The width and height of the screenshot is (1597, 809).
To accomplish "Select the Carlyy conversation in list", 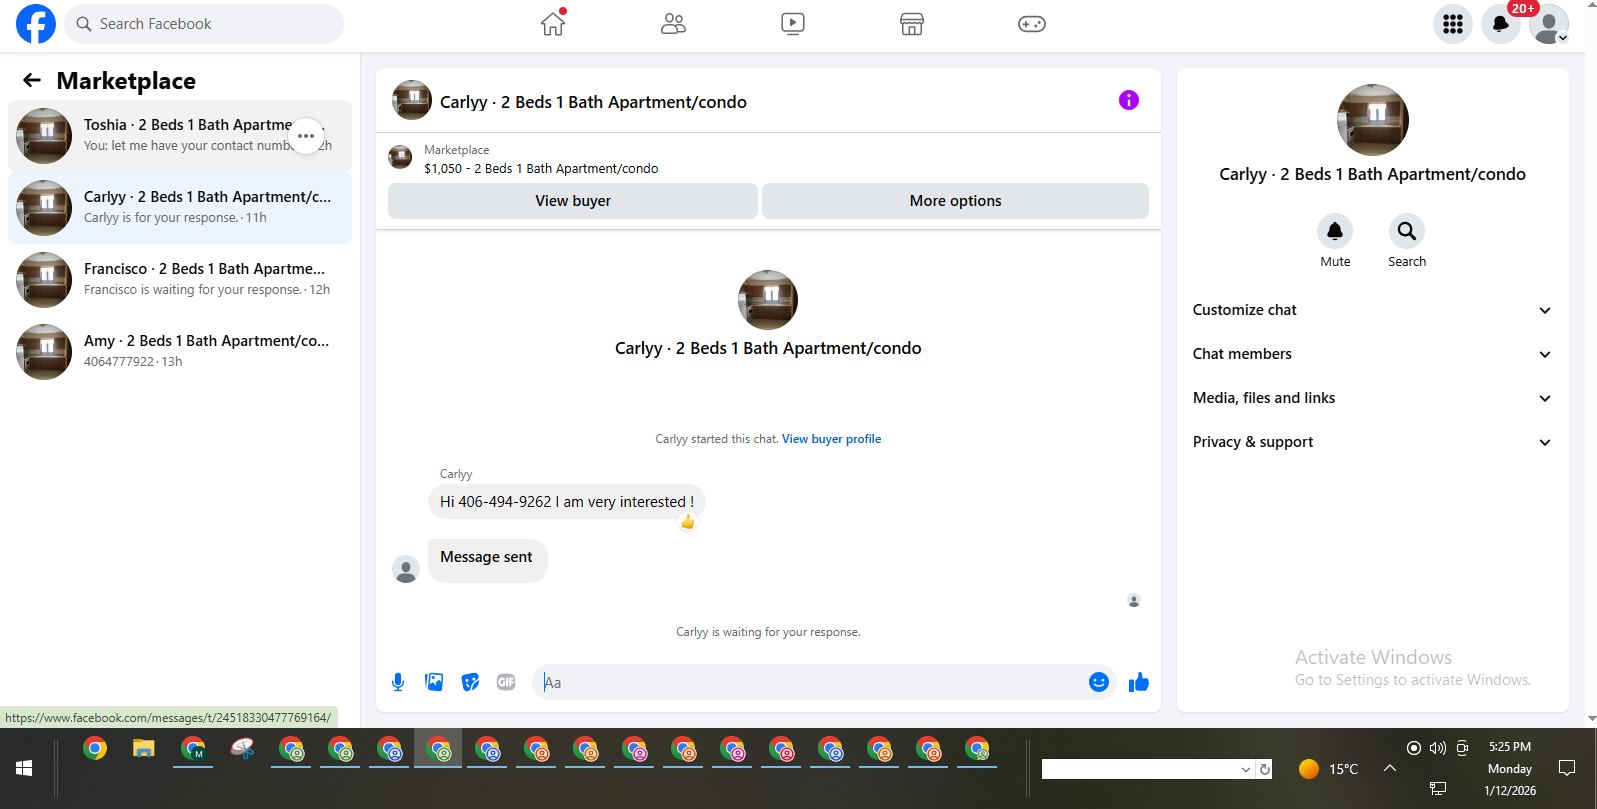I will [180, 208].
